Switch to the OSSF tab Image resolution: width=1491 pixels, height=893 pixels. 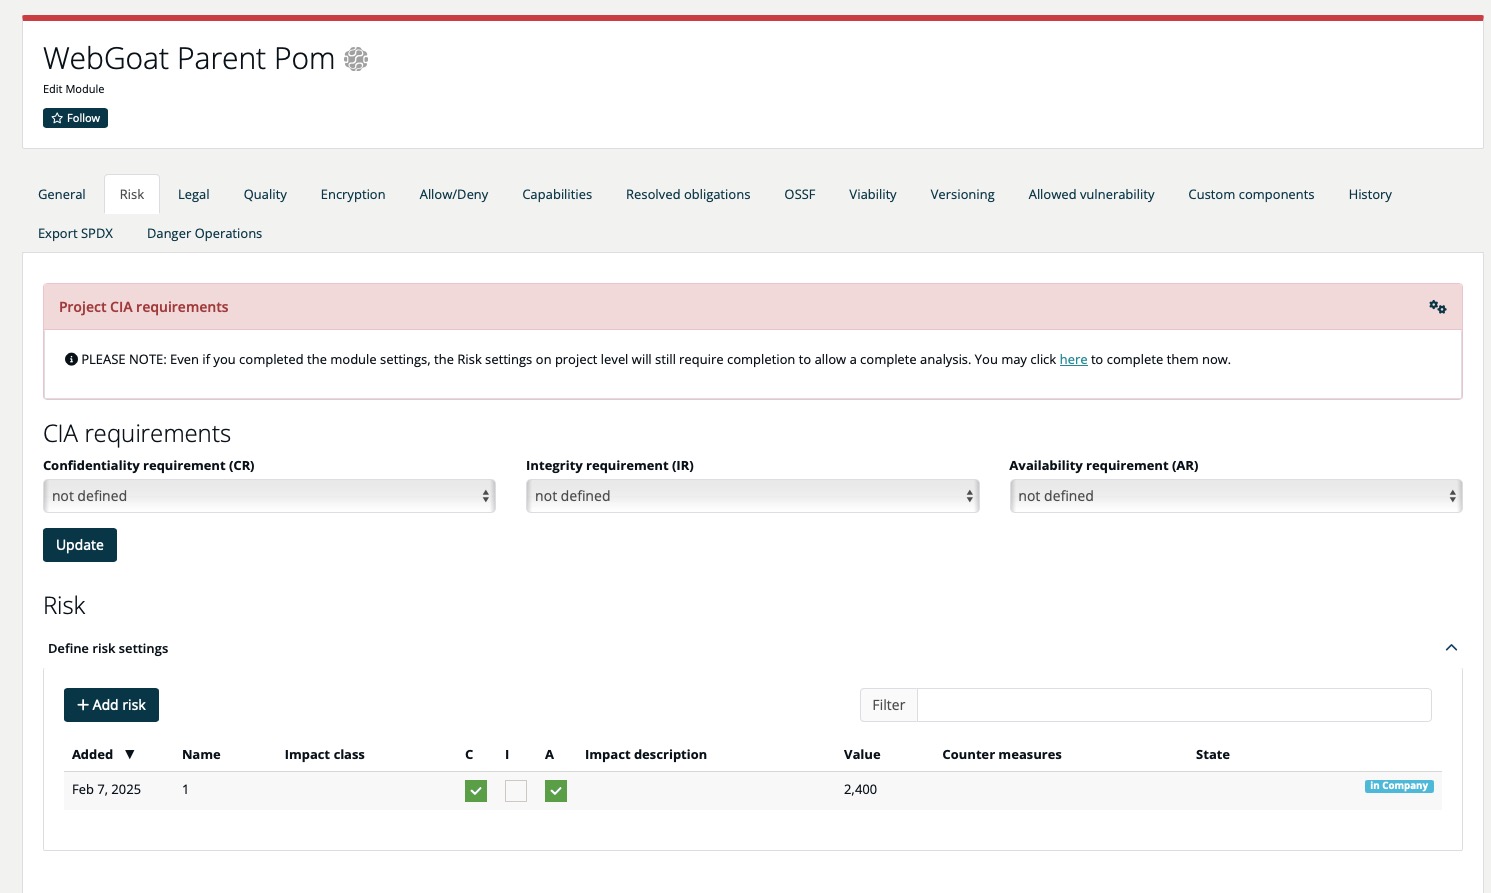(800, 194)
